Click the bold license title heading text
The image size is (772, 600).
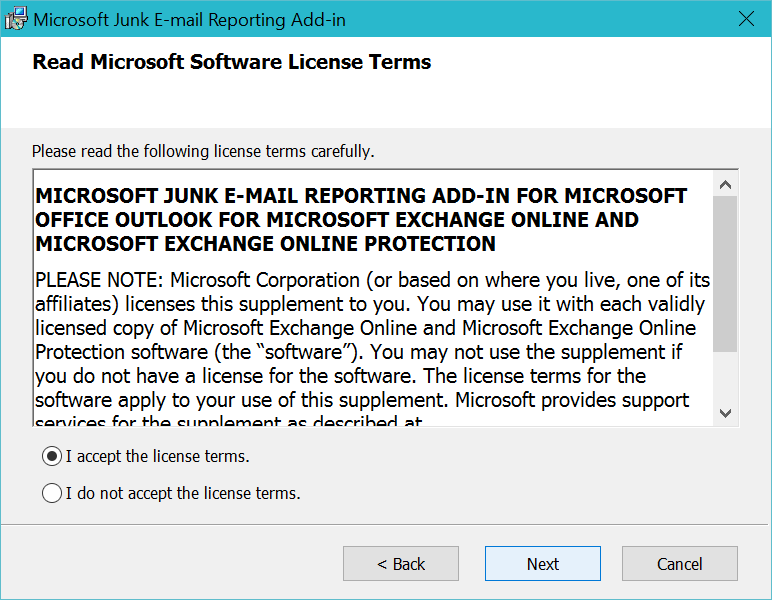click(360, 219)
